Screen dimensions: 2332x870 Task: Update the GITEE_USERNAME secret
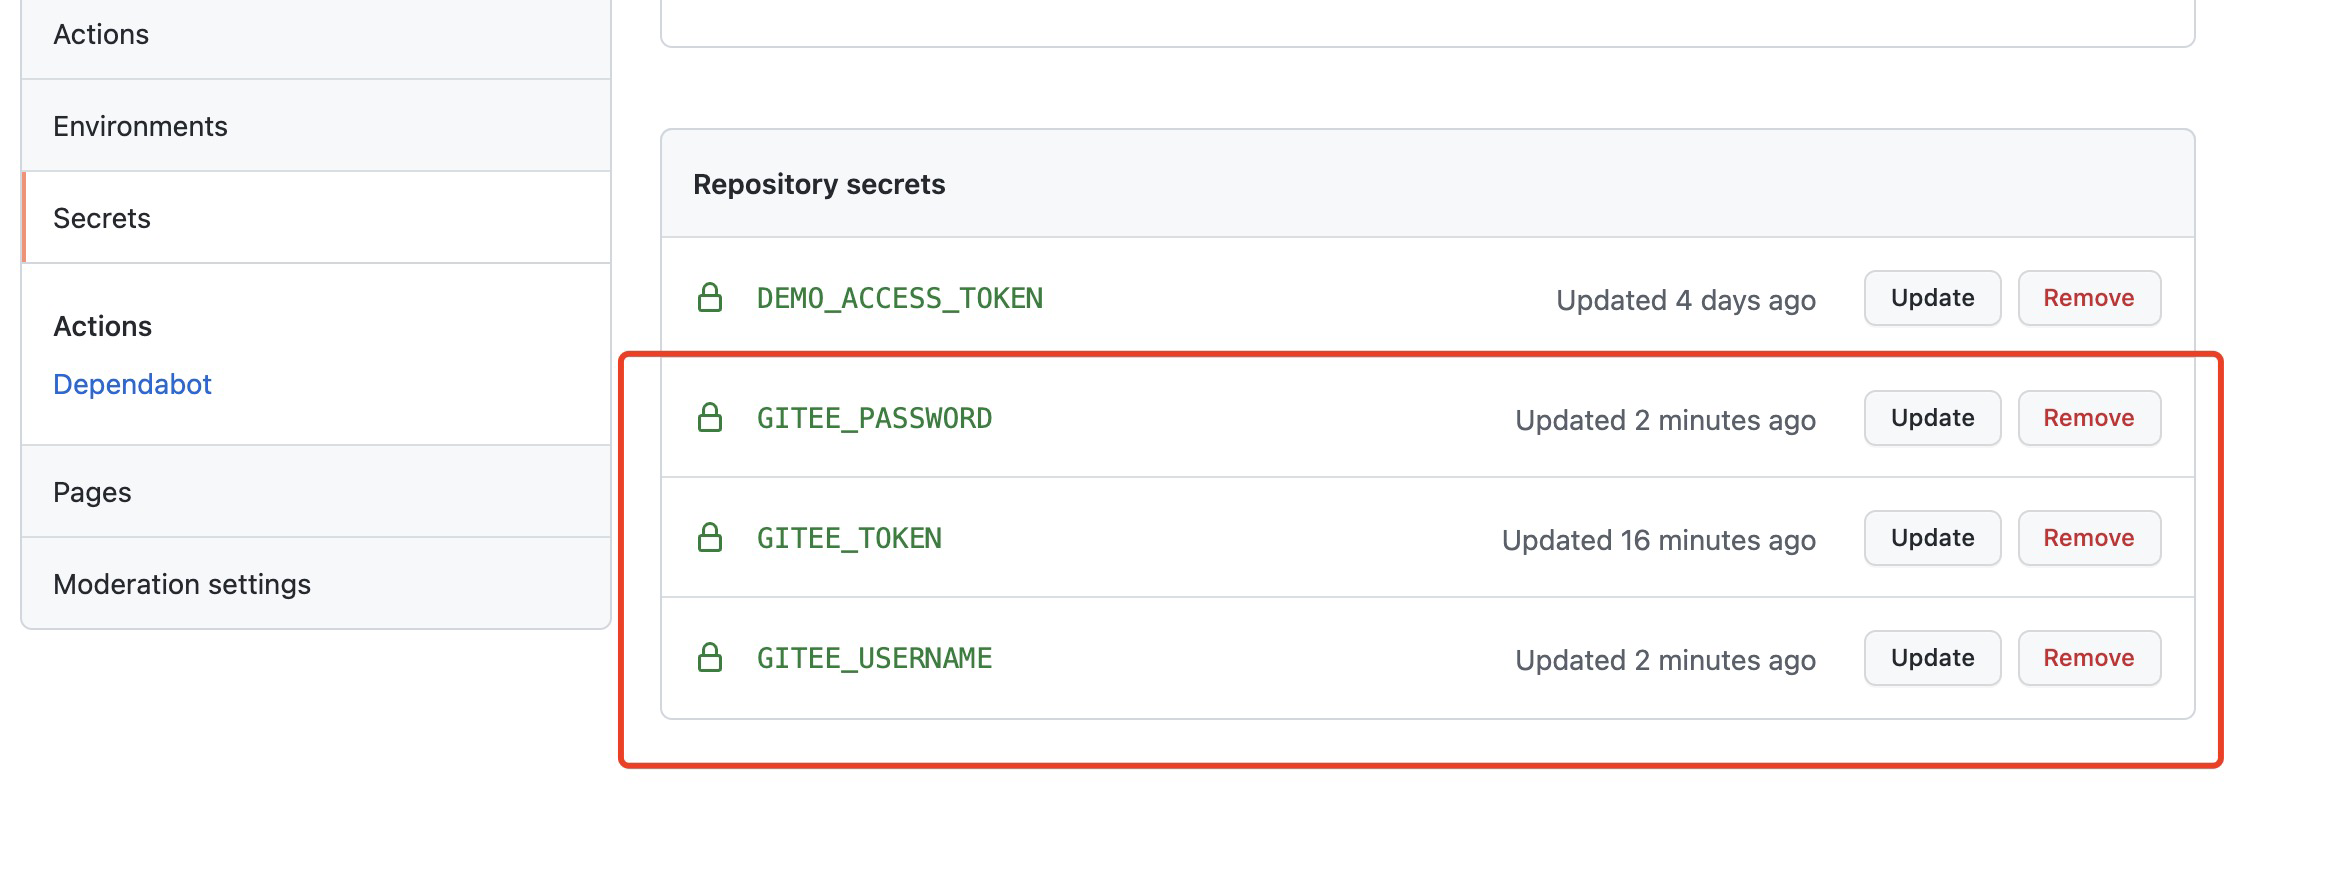(x=1932, y=658)
